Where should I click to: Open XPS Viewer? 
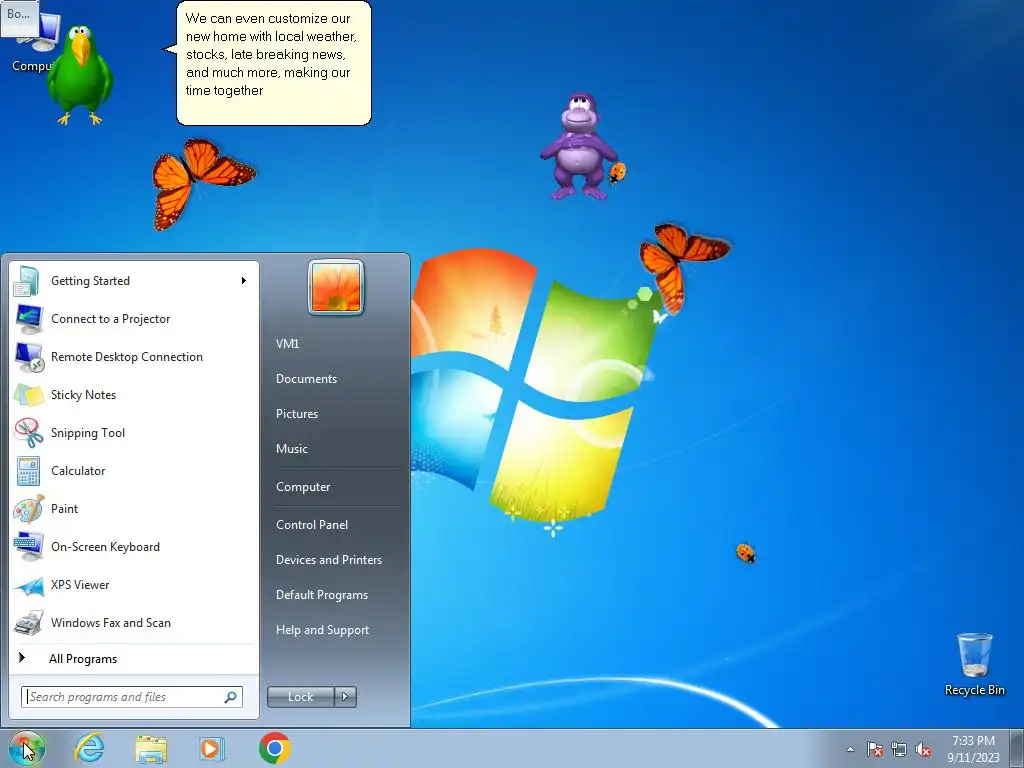tap(134, 584)
